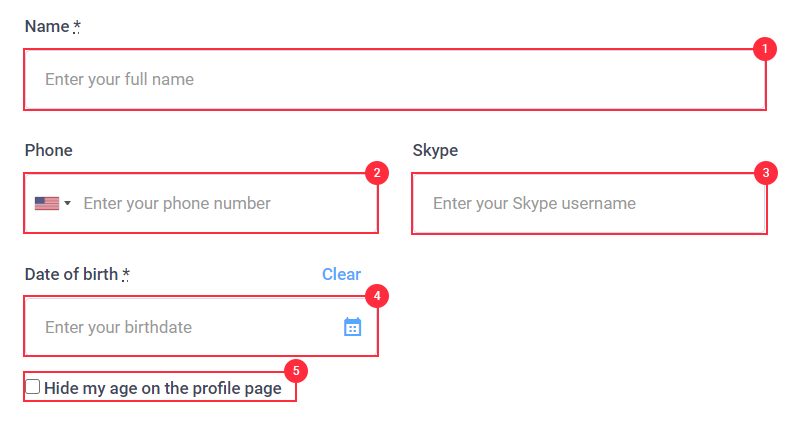The image size is (788, 435).
Task: Click the red annotation badge numbered 2
Action: pyautogui.click(x=377, y=173)
